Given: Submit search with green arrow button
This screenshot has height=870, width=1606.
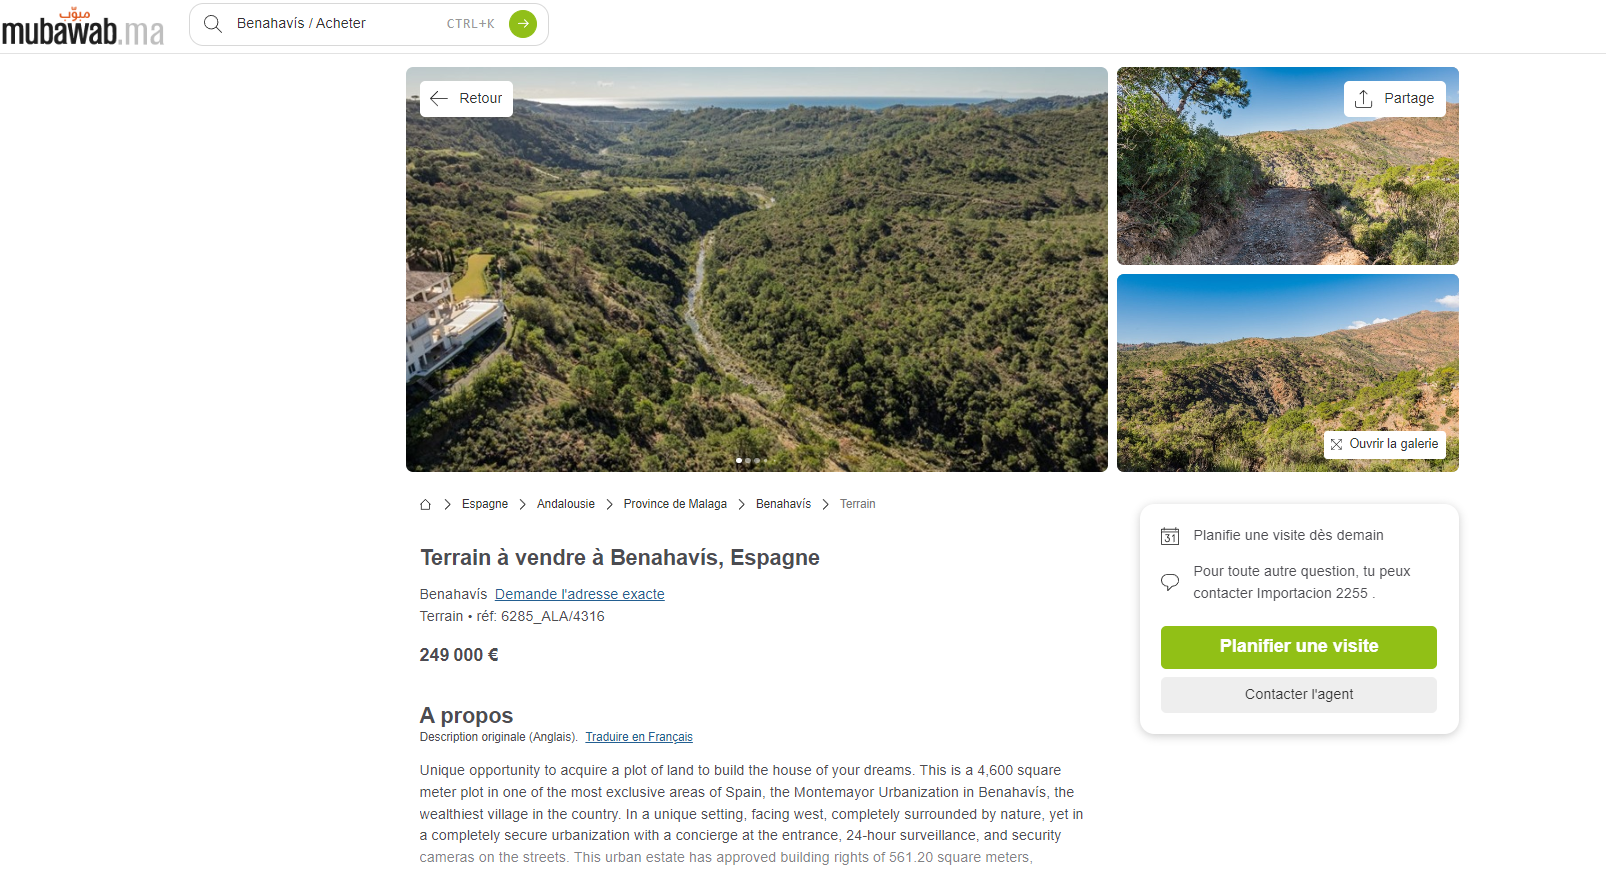Looking at the screenshot, I should (x=523, y=24).
